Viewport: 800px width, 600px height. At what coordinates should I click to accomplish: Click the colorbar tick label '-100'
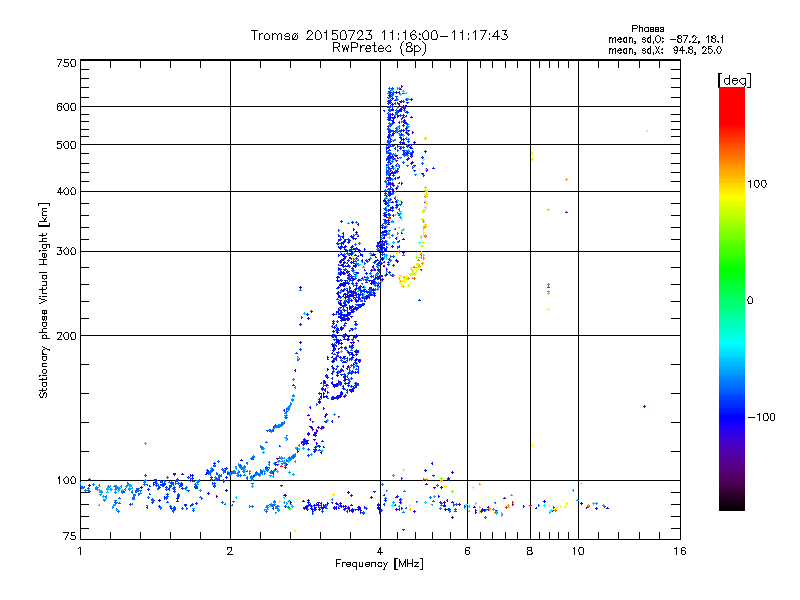761,417
